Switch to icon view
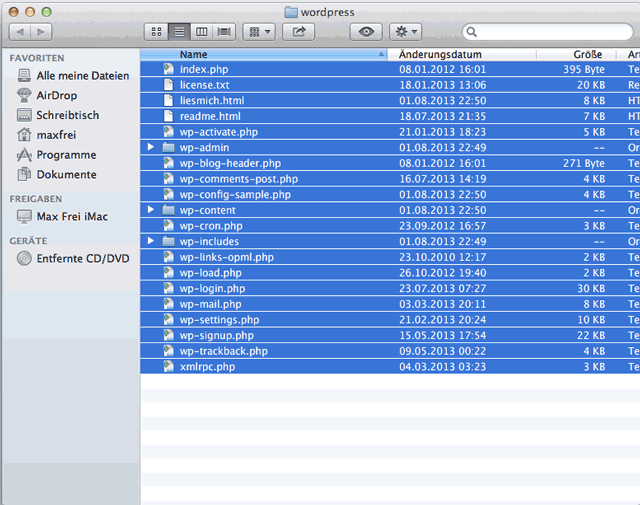This screenshot has width=640, height=505. point(156,32)
